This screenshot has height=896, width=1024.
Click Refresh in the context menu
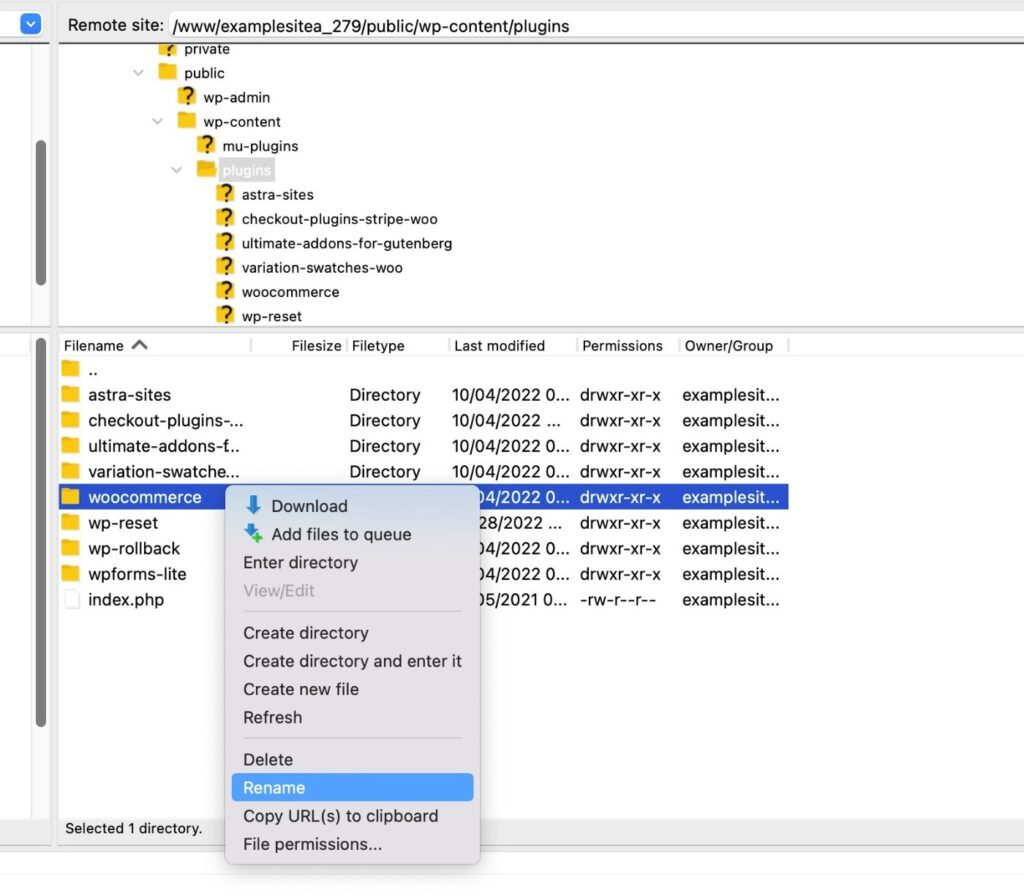[273, 717]
